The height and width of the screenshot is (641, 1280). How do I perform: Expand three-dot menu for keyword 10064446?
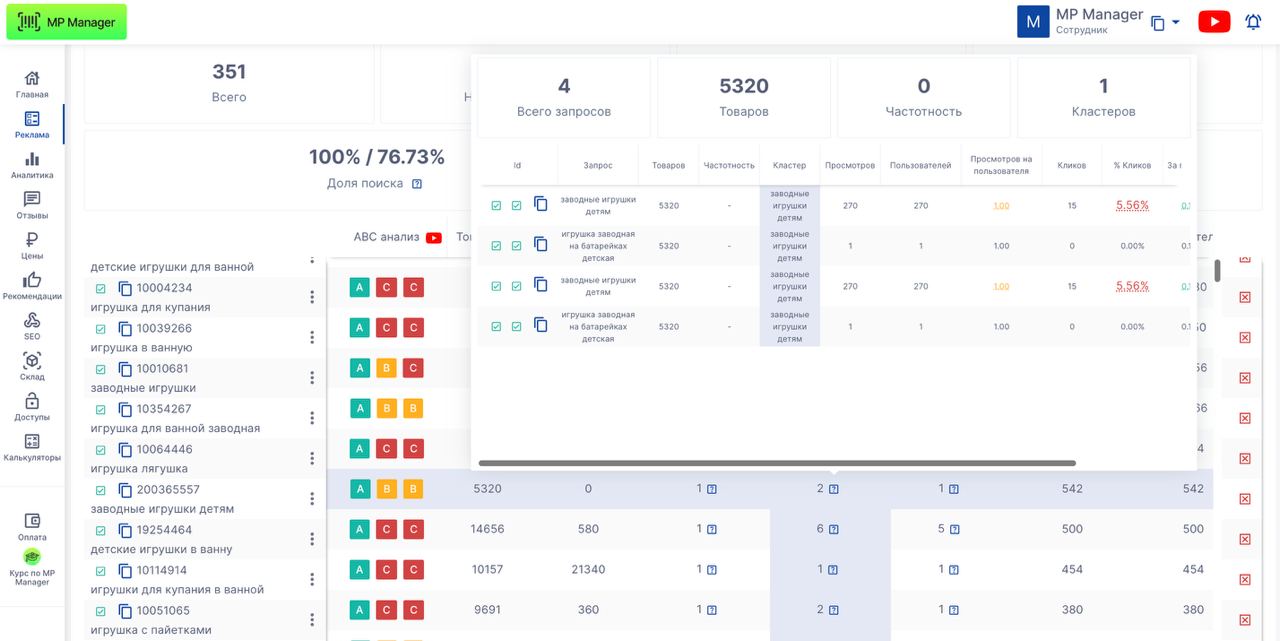312,459
